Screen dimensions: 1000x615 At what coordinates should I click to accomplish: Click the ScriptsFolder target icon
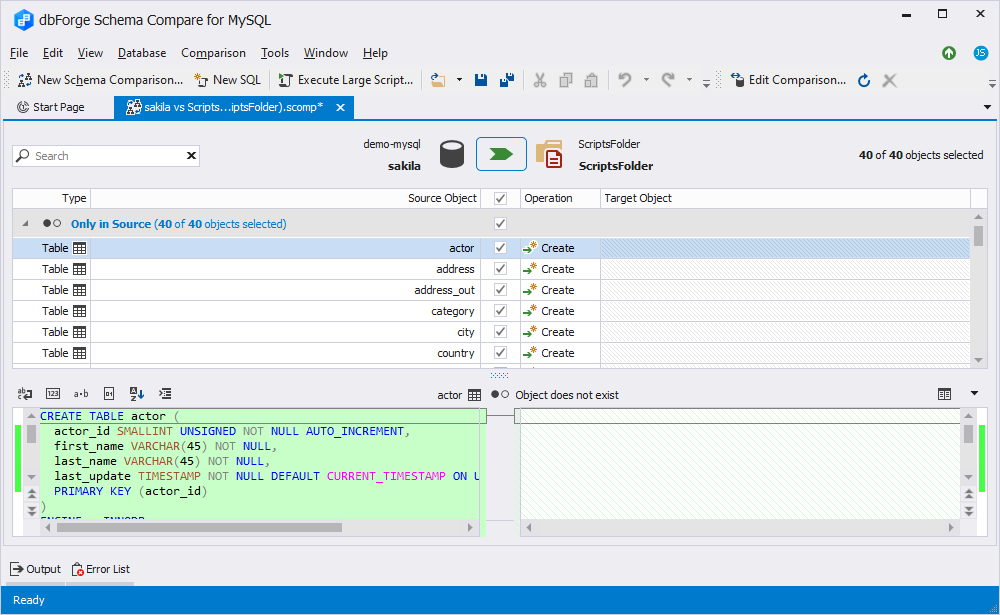[549, 155]
